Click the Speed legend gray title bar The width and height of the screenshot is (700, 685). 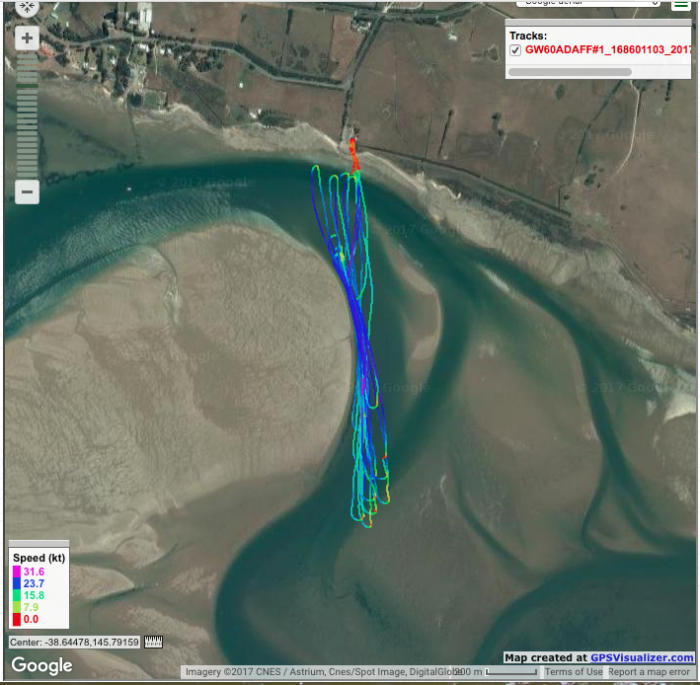tap(39, 543)
